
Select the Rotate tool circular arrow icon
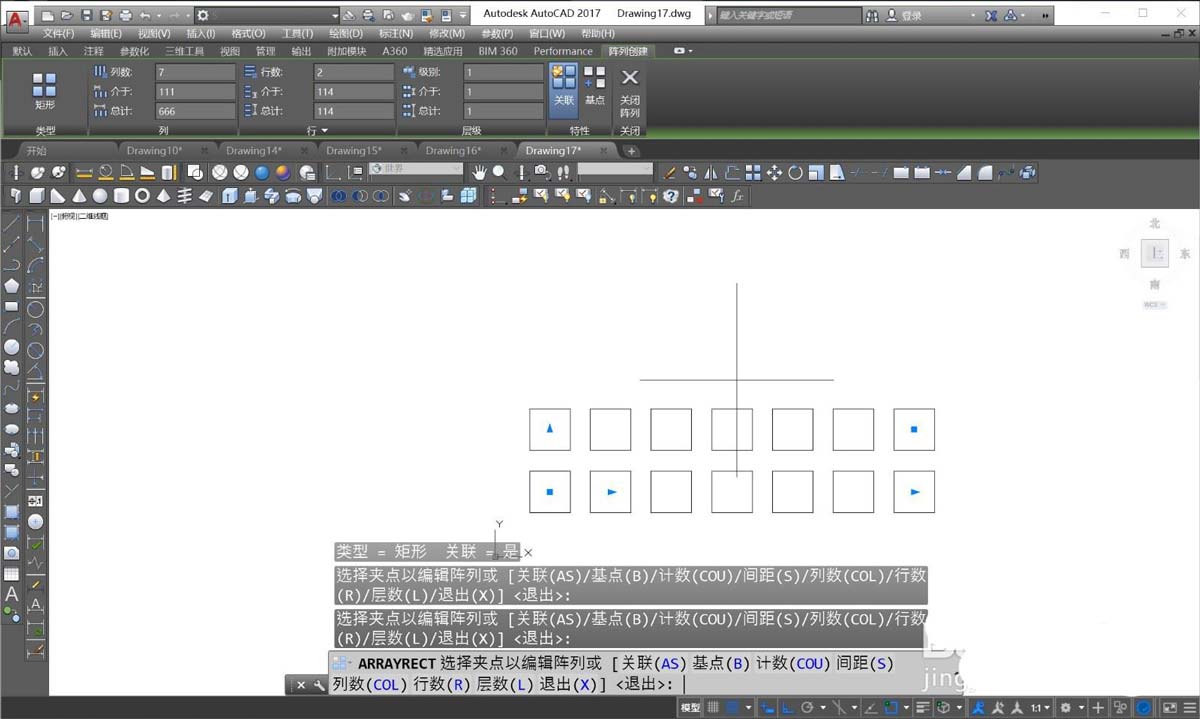point(795,172)
